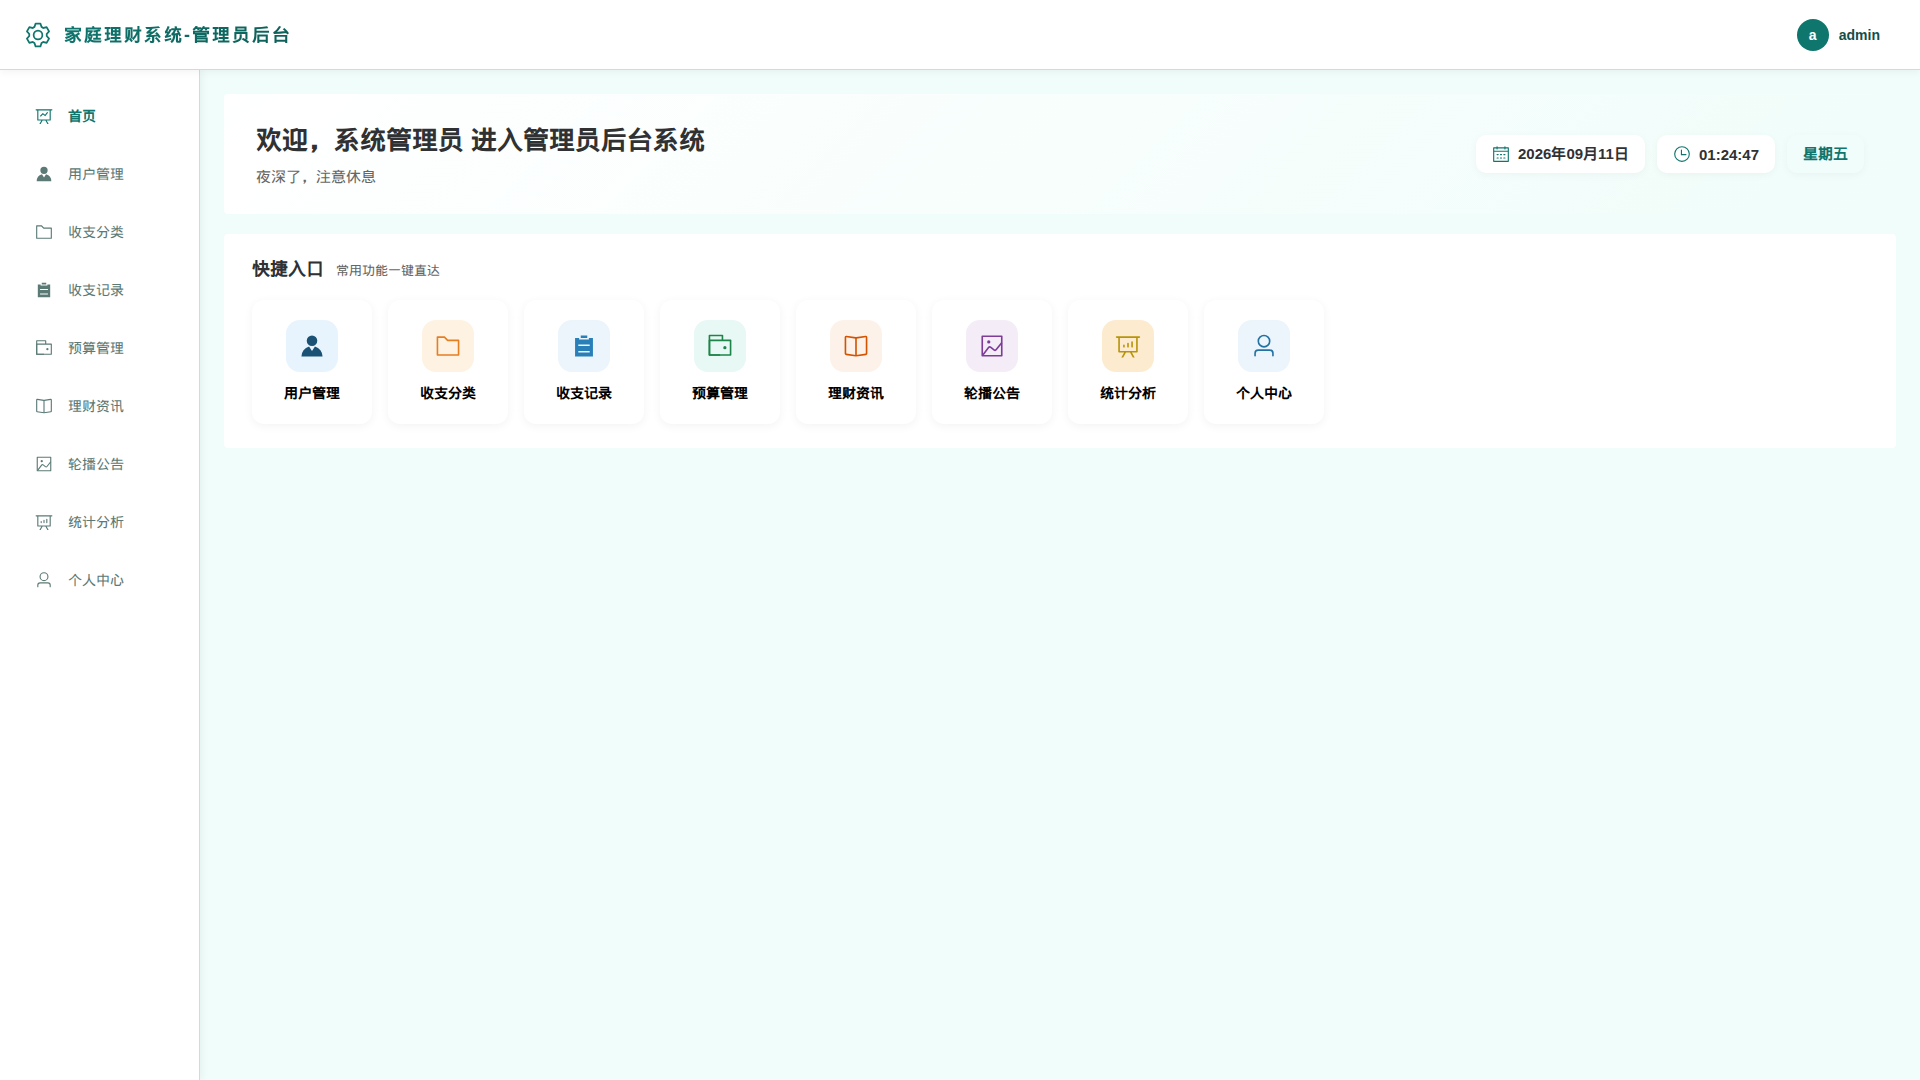The width and height of the screenshot is (1920, 1080).
Task: Click the 收支分类 sidebar folder icon
Action: 44,232
